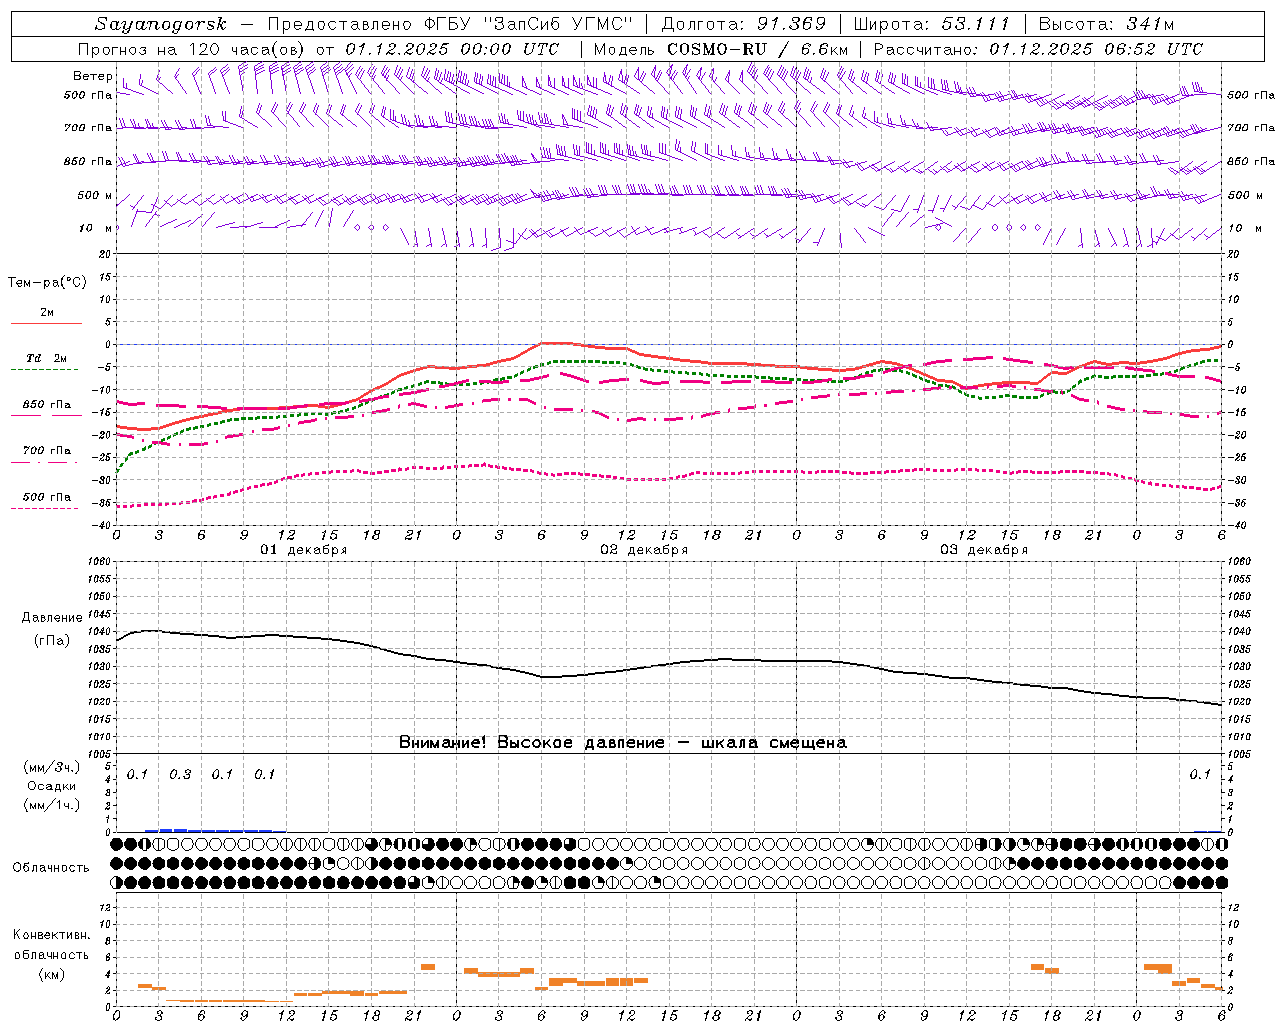The image size is (1280, 1024).
Task: Click the Sayanogorsk station title
Action: coord(161,24)
